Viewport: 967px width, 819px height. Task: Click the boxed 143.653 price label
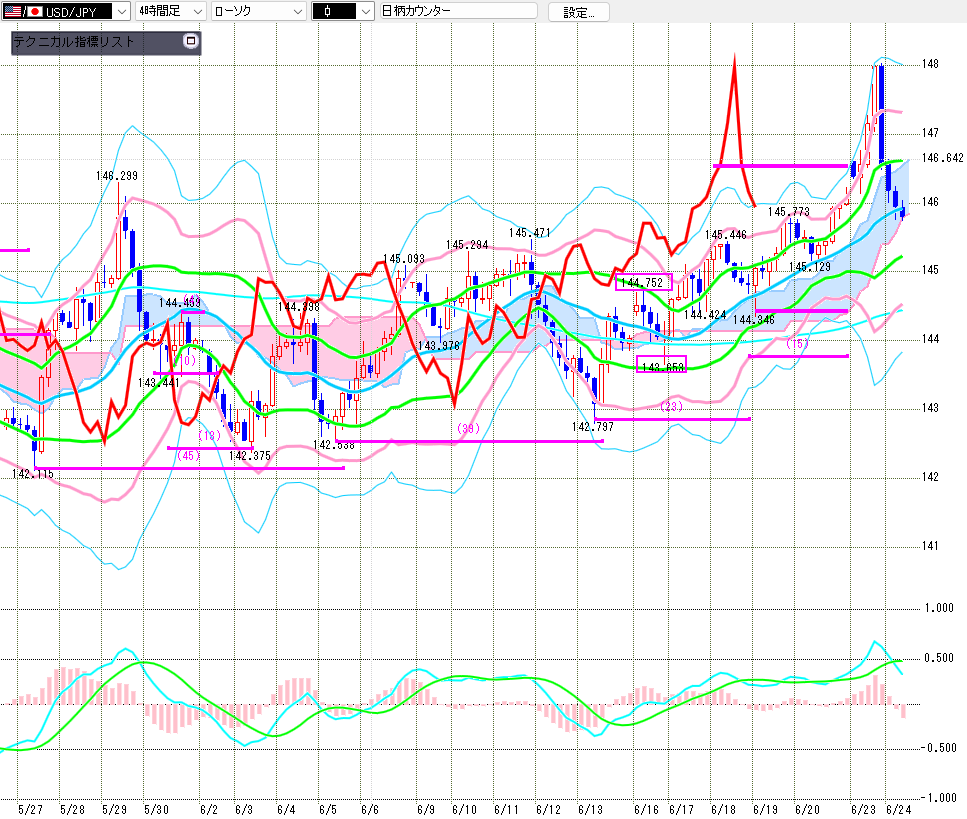point(662,366)
